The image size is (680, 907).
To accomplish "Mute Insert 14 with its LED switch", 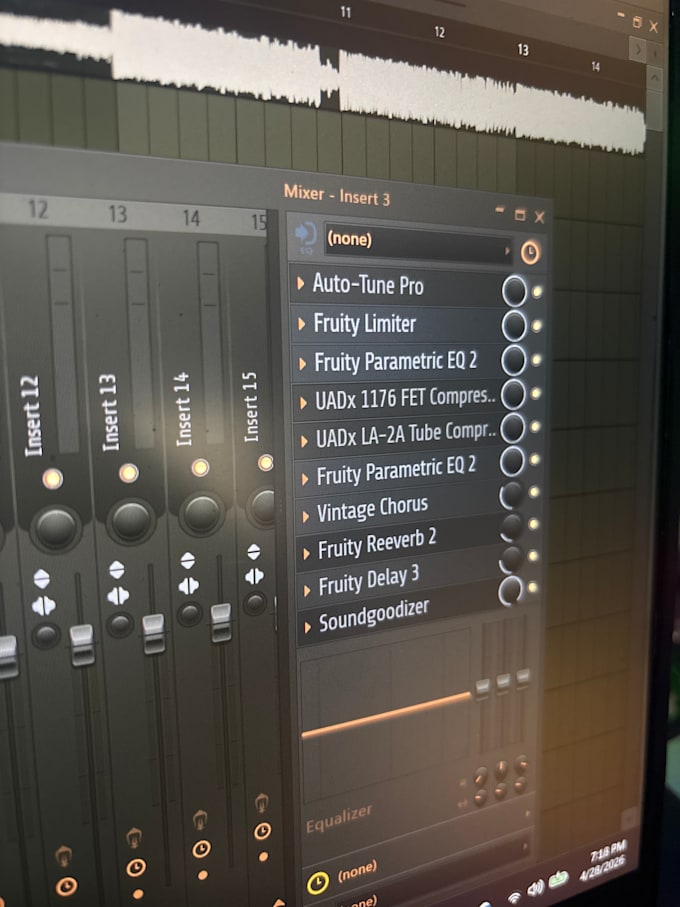I will point(200,467).
